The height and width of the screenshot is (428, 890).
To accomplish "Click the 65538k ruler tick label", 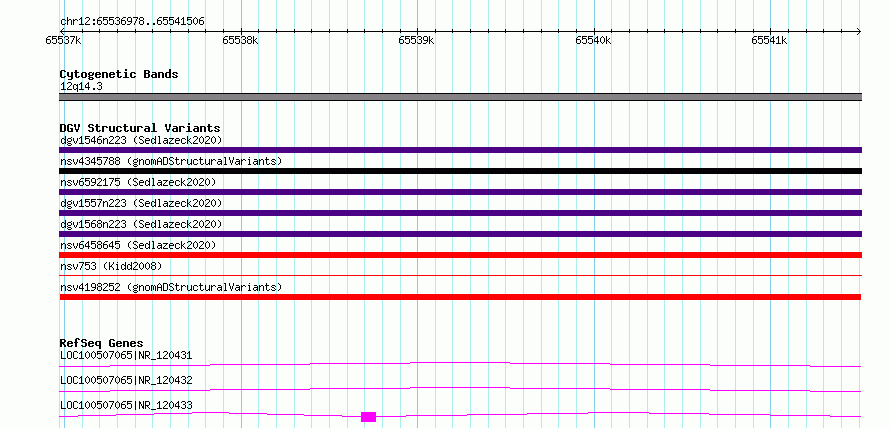I will (x=240, y=40).
